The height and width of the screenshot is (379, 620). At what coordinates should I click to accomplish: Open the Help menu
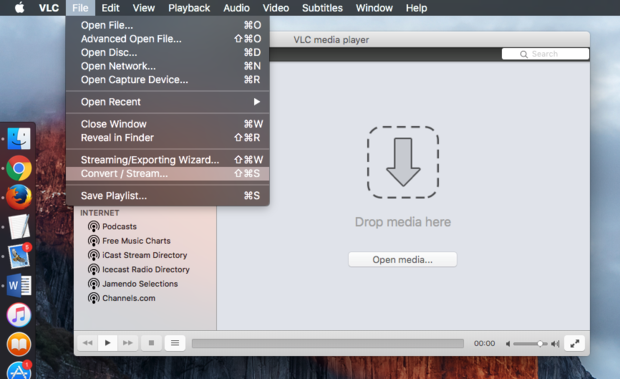coord(416,8)
